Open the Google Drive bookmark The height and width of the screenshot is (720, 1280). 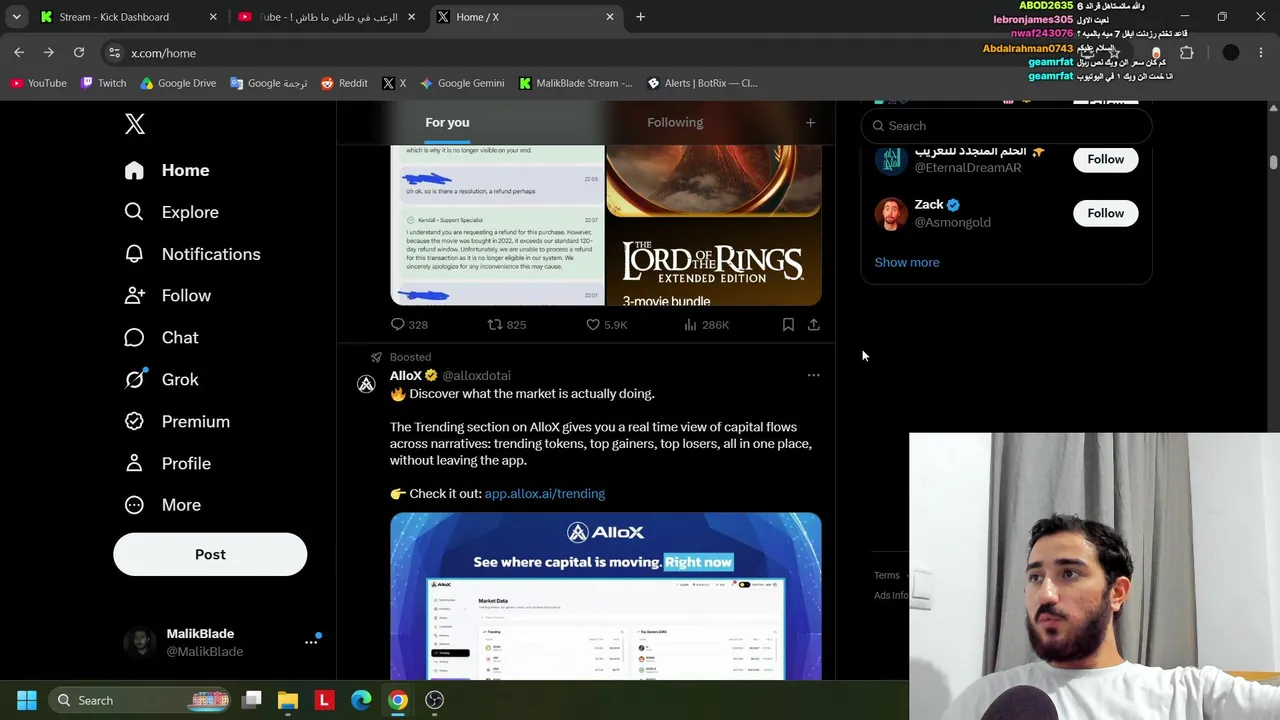[x=178, y=83]
